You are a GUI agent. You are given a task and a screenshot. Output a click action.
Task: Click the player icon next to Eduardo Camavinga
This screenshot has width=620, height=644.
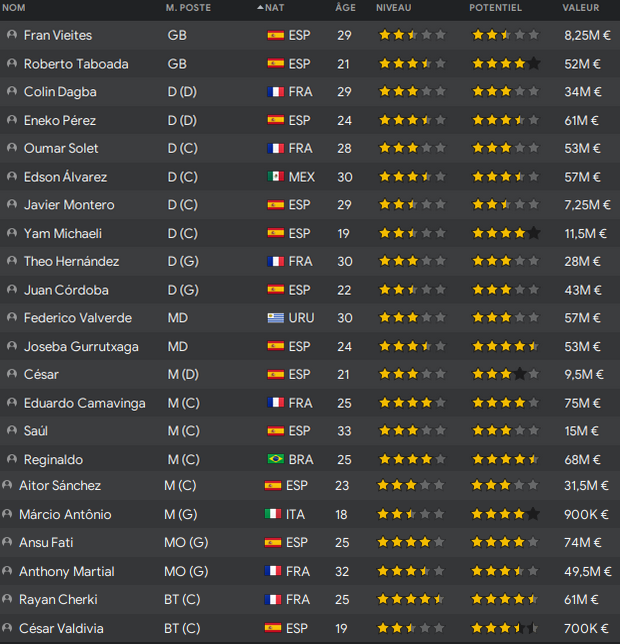click(12, 403)
